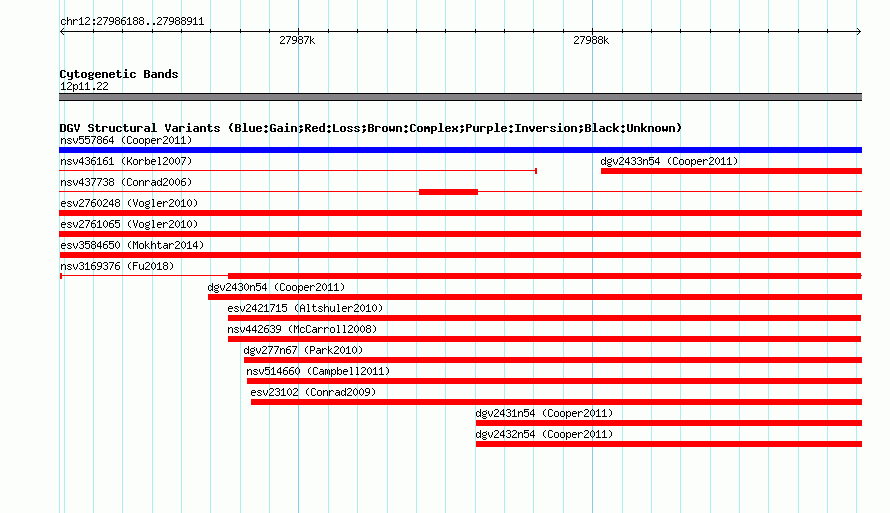890x513 pixels.
Task: Select the dgv2432n54 (Cooper2011) label
Action: pos(544,434)
